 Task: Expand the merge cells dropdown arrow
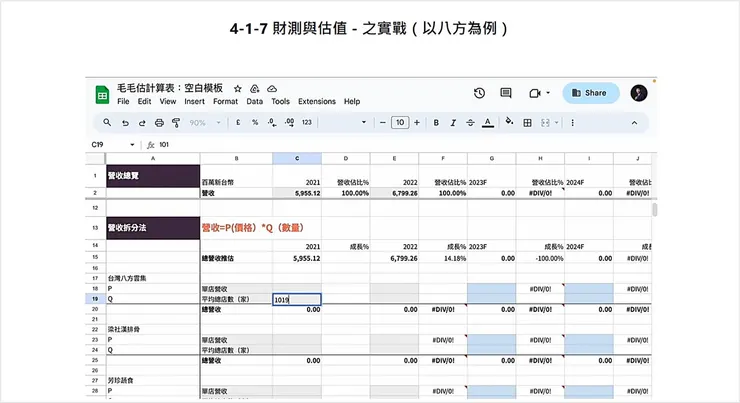(557, 123)
